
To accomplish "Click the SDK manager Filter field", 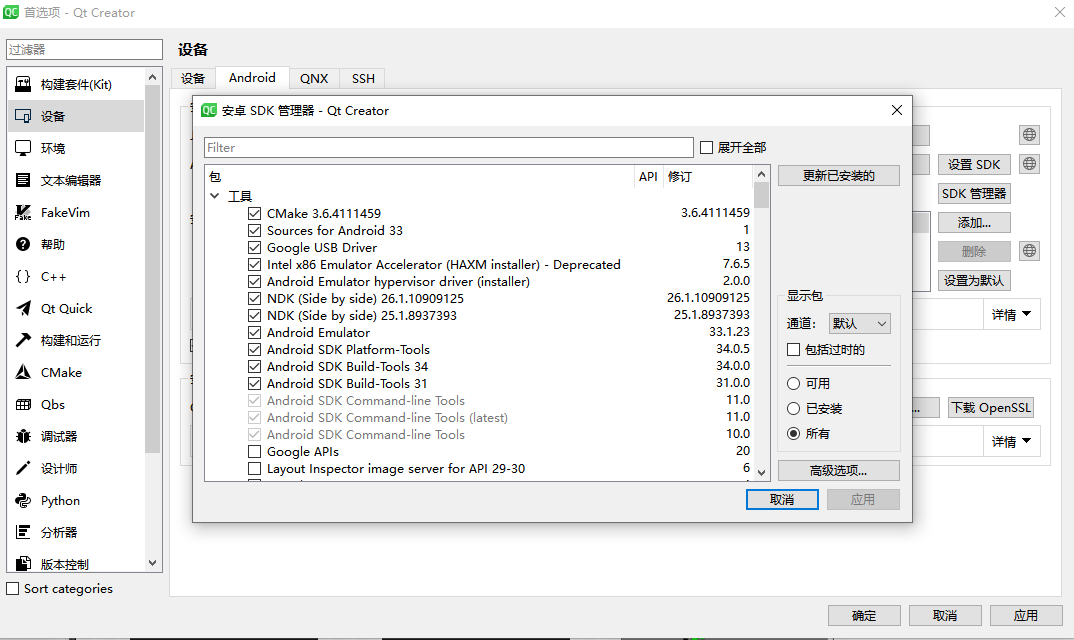I will (449, 147).
